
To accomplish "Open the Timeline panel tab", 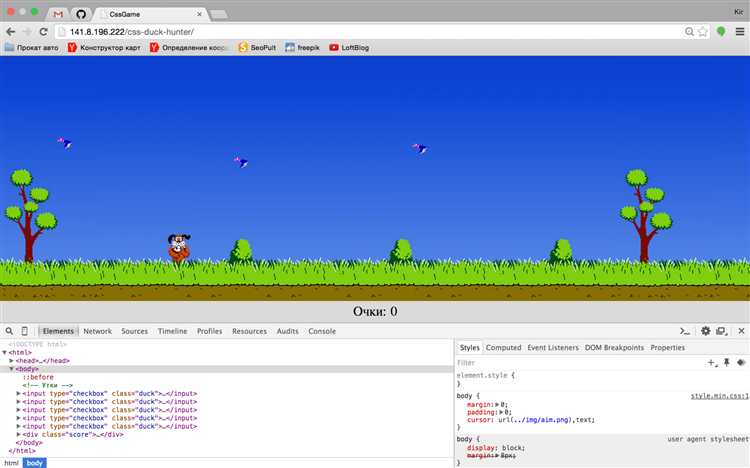I will (x=173, y=331).
